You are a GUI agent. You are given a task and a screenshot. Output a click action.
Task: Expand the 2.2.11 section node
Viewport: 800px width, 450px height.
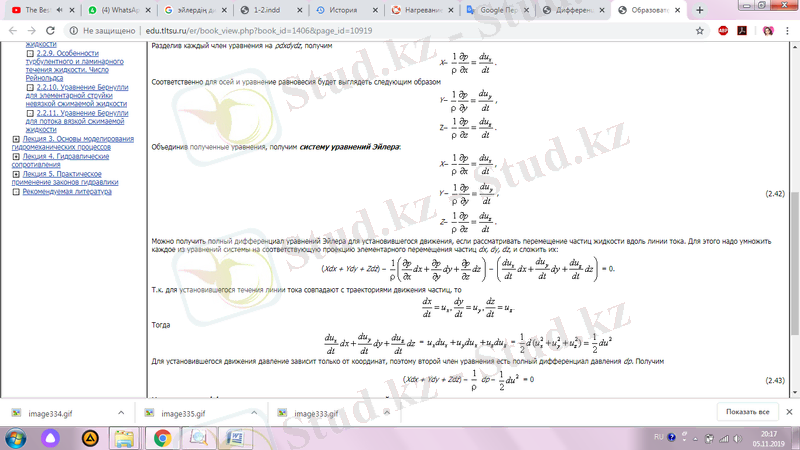click(x=30, y=113)
